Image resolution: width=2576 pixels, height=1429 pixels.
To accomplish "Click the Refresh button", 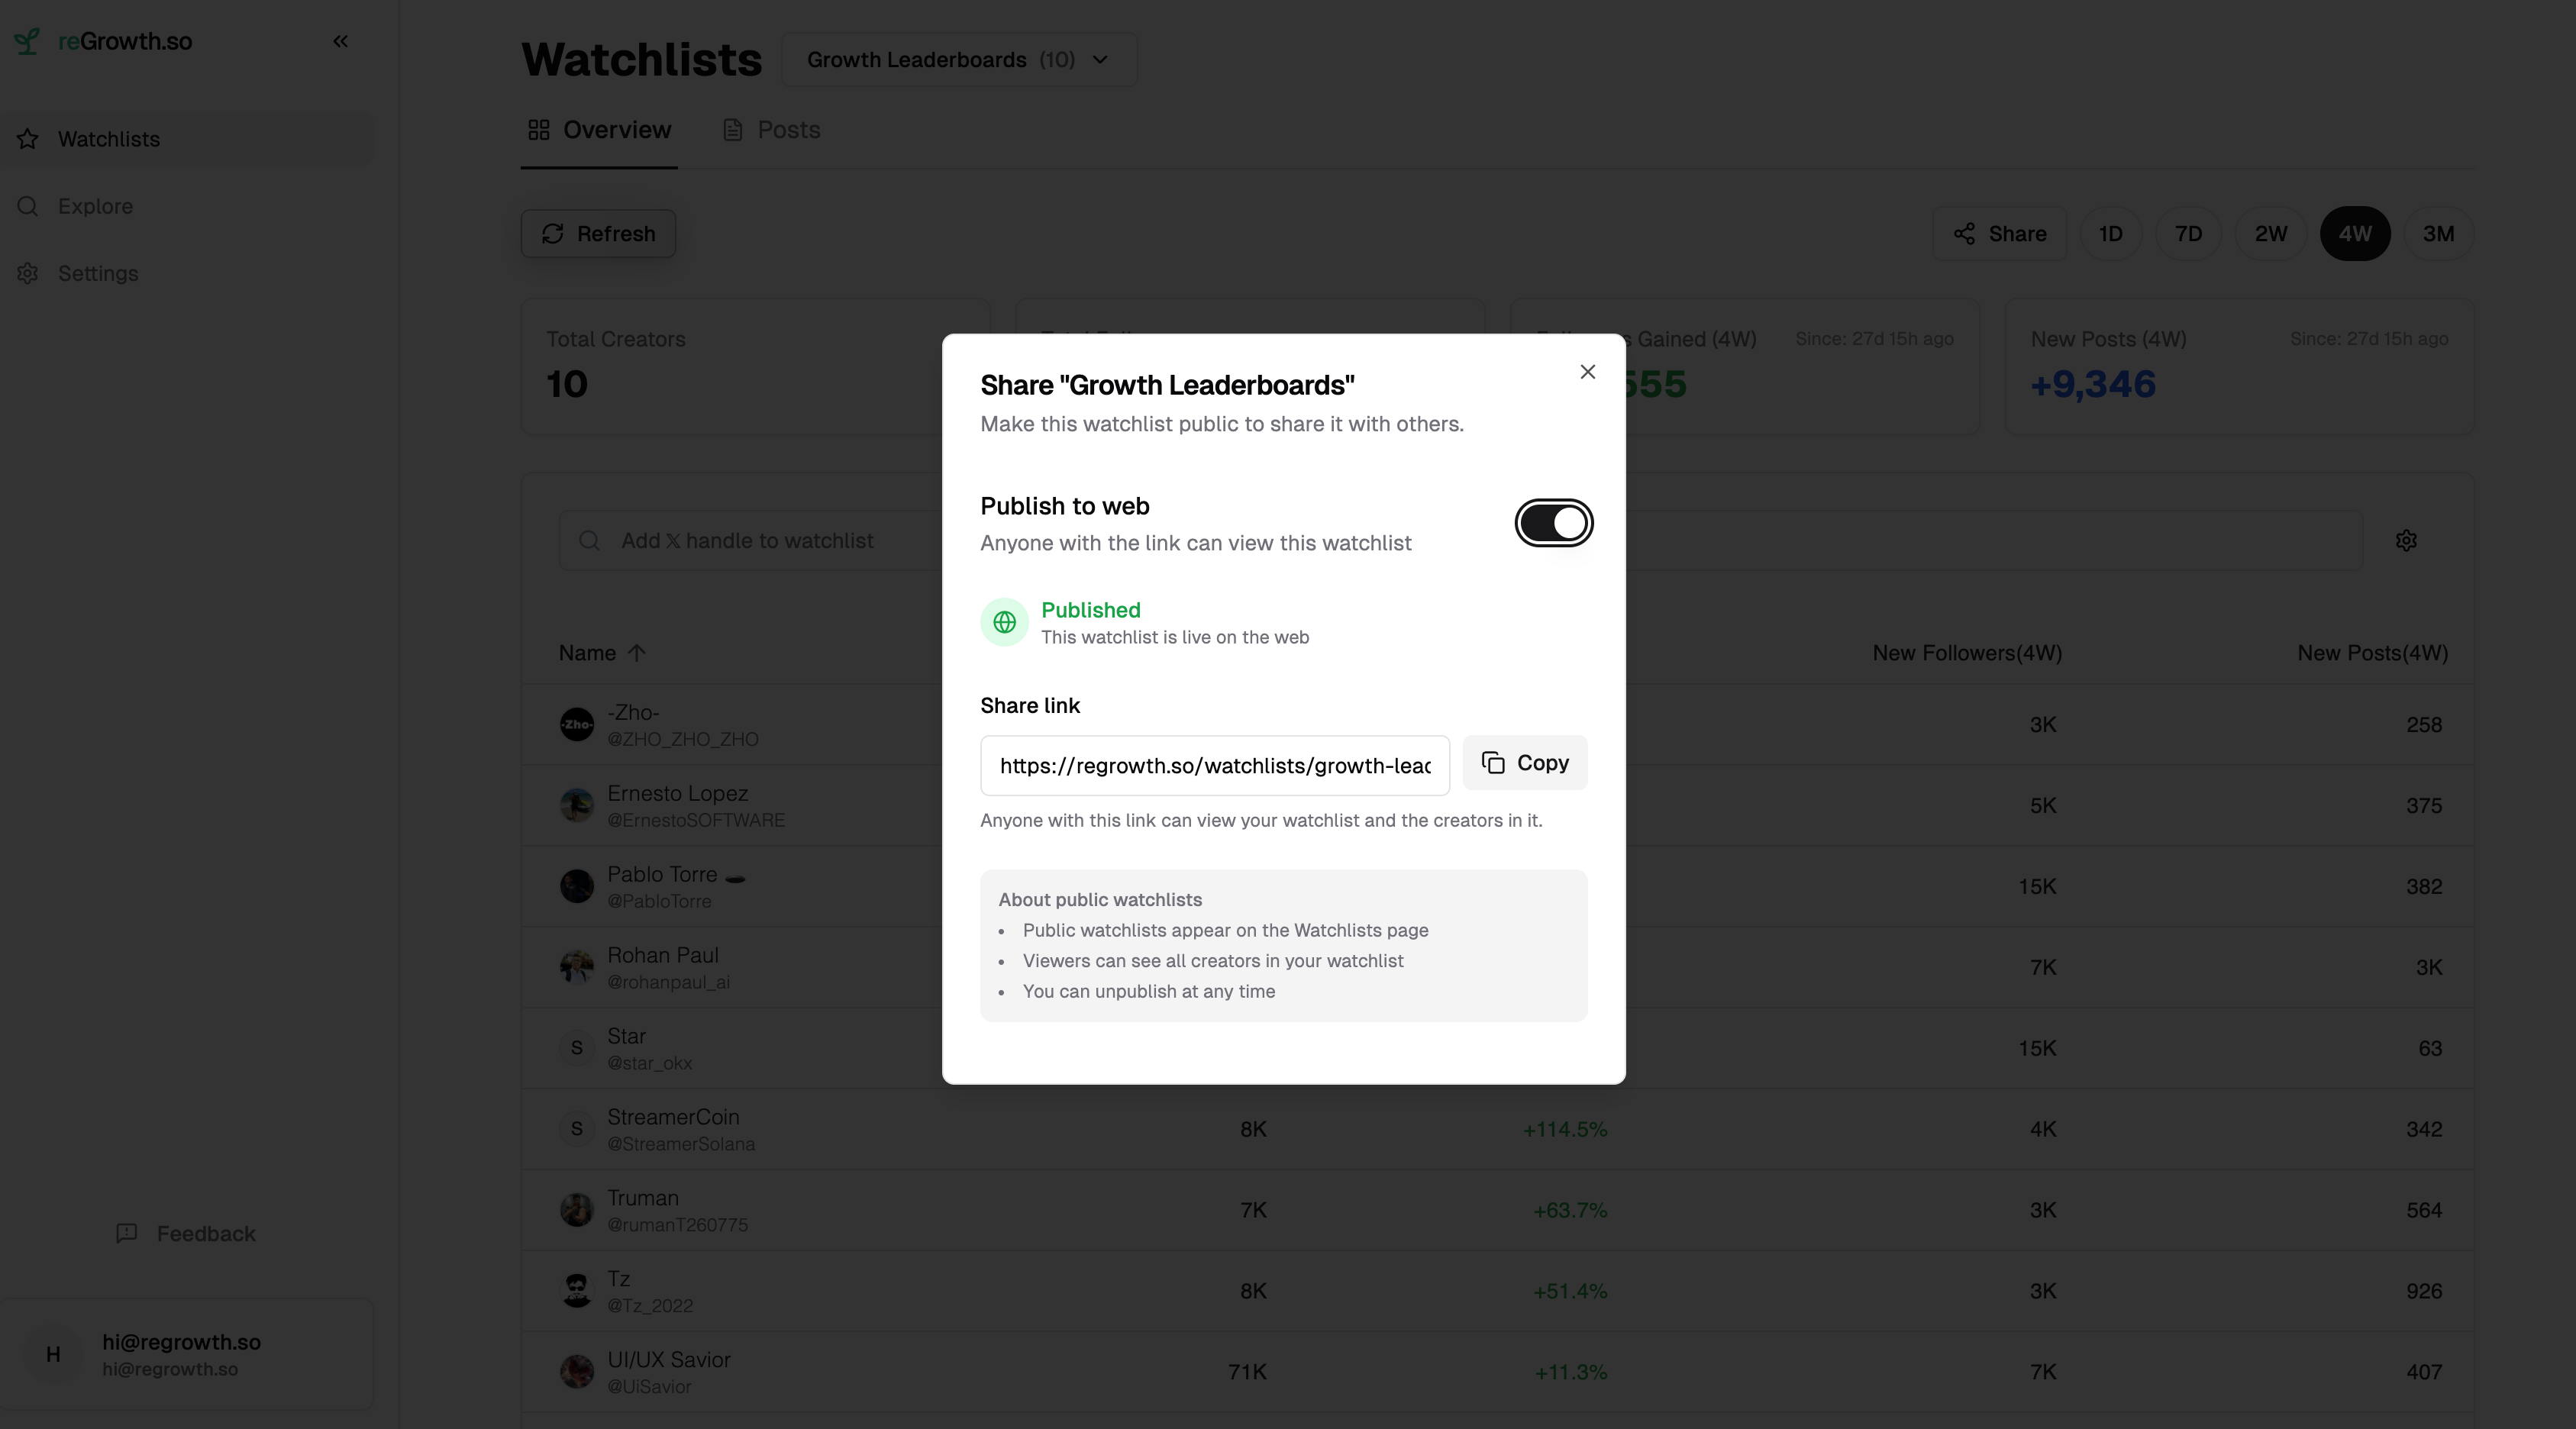I will tap(598, 234).
